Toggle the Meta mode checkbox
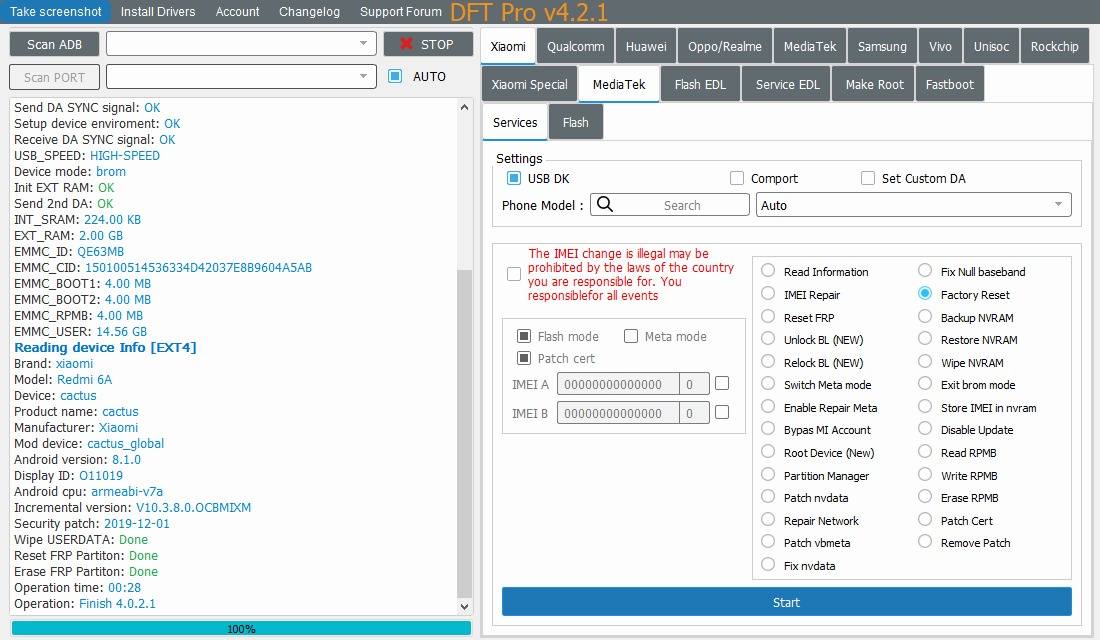 tap(631, 336)
